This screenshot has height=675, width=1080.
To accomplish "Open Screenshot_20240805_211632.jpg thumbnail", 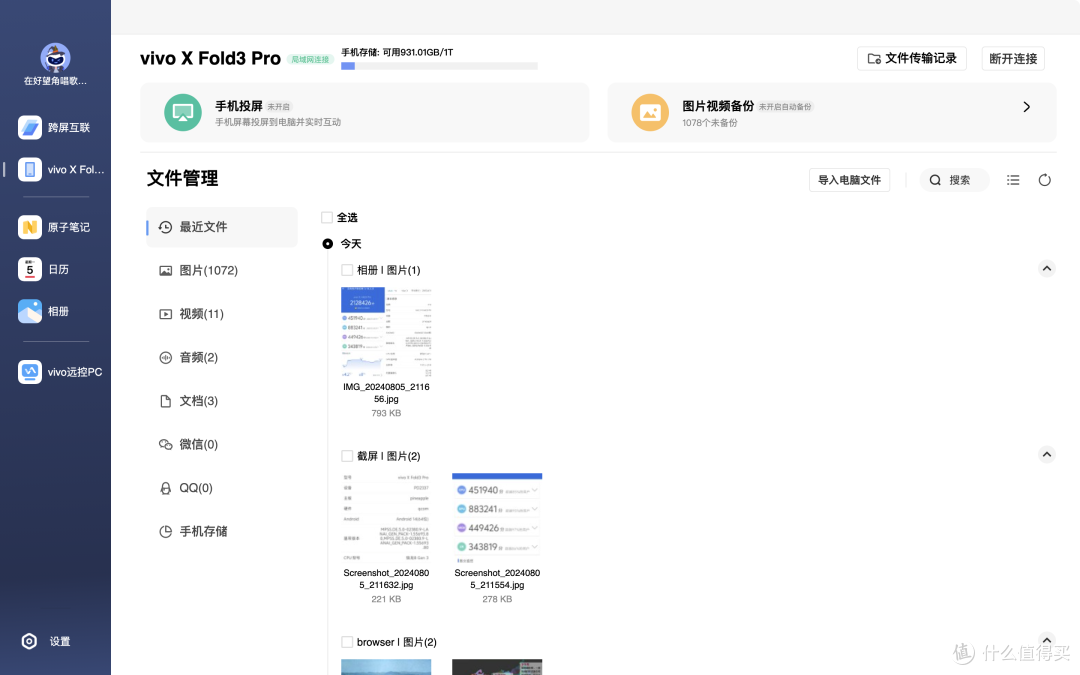I will tap(386, 518).
